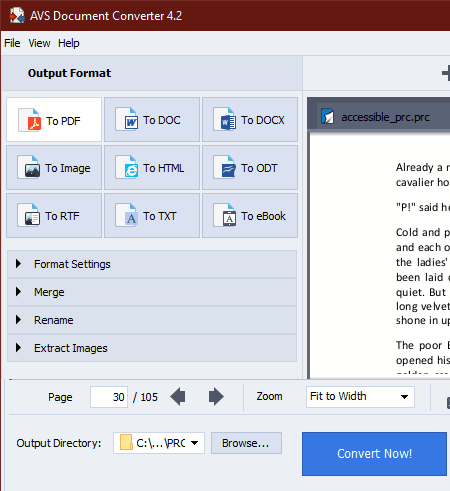Open the Help menu
Image resolution: width=450 pixels, height=491 pixels.
69,43
